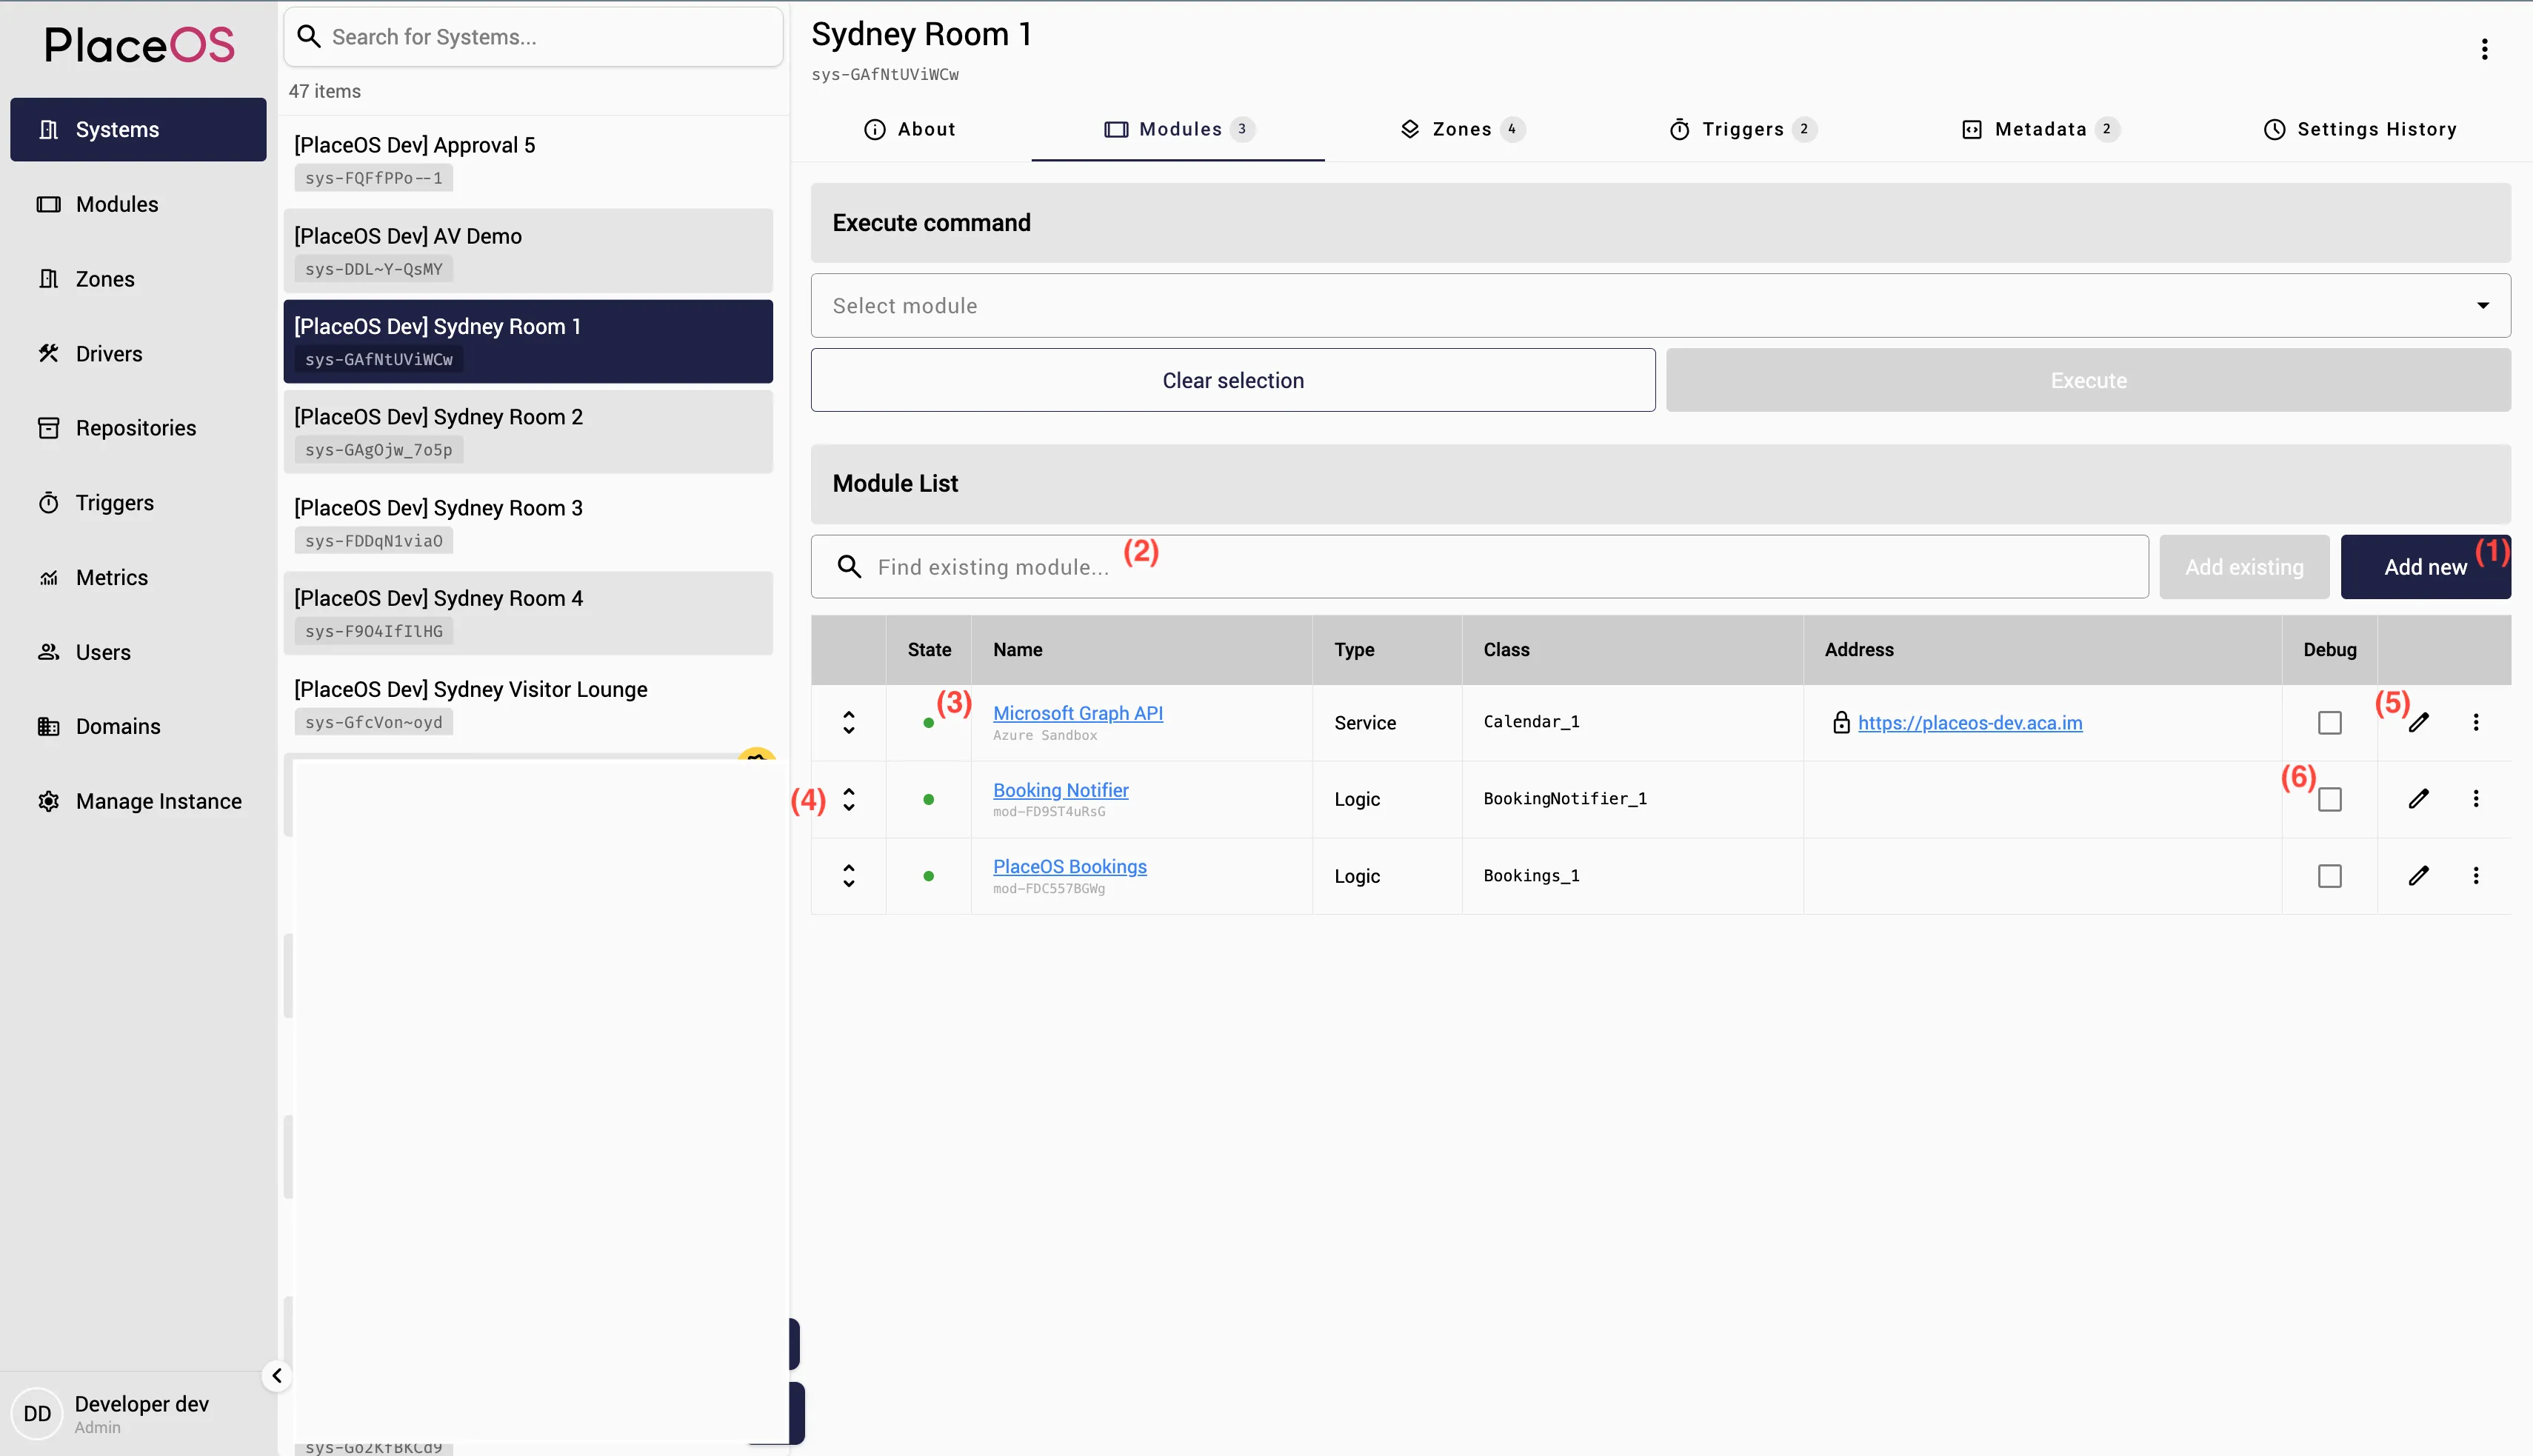
Task: Enable debug checkbox for Microsoft Graph API
Action: [x=2329, y=722]
